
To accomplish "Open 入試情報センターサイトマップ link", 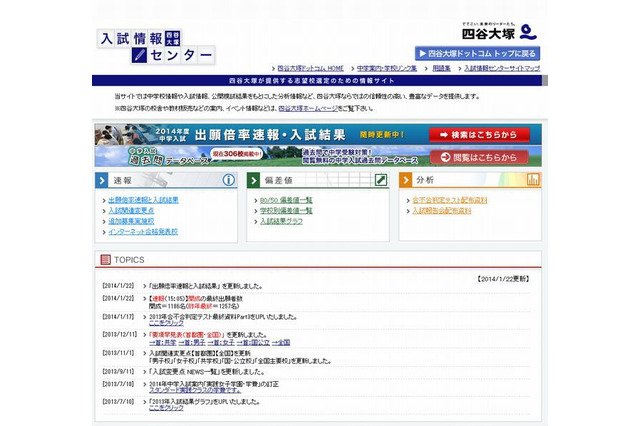I will click(502, 68).
